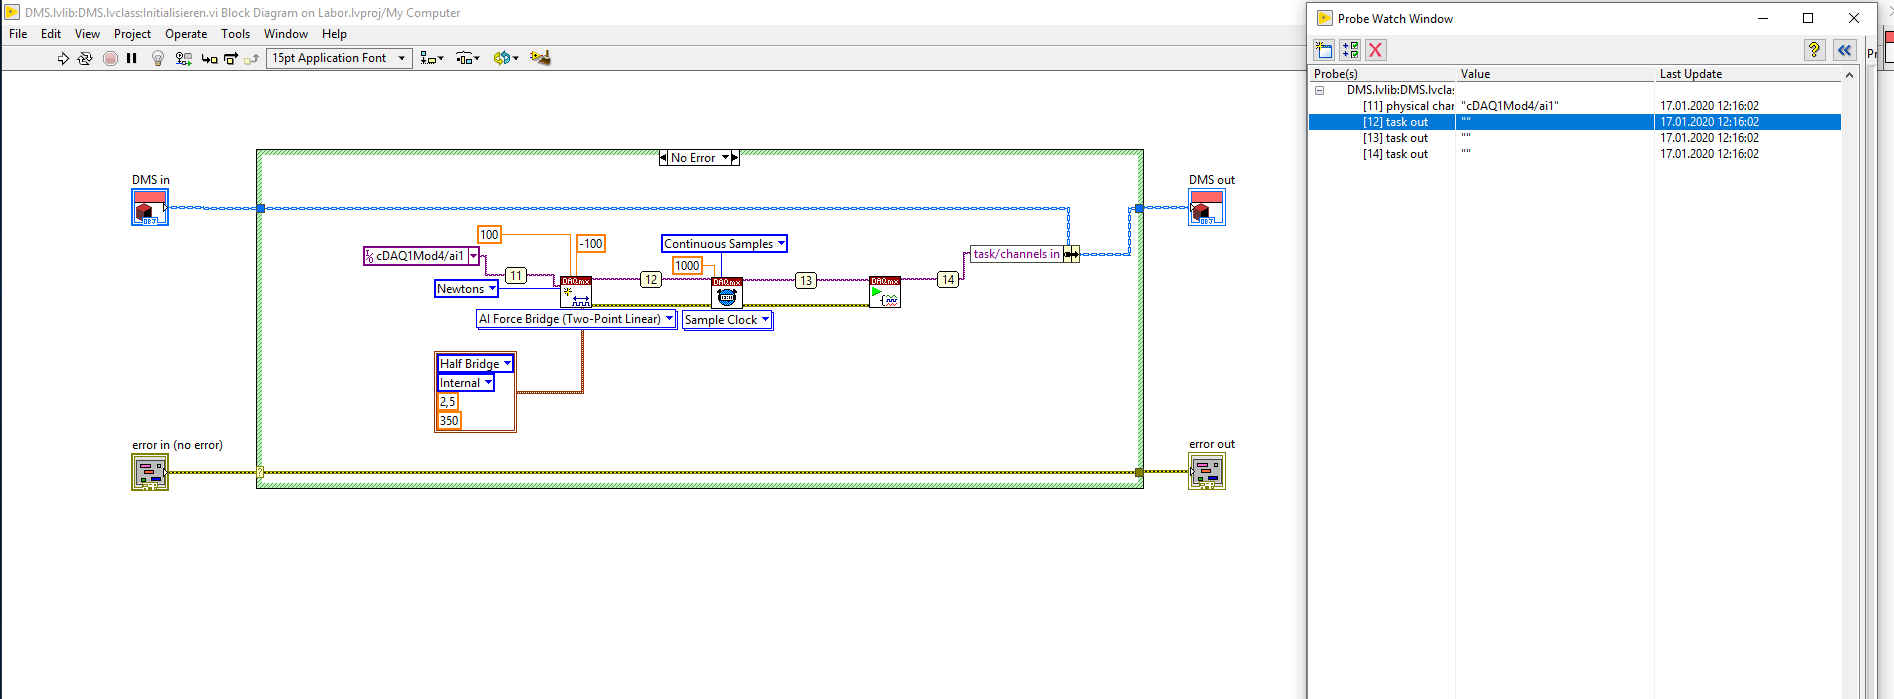Click the Step Over toolbar button
Image resolution: width=1894 pixels, height=699 pixels.
231,58
